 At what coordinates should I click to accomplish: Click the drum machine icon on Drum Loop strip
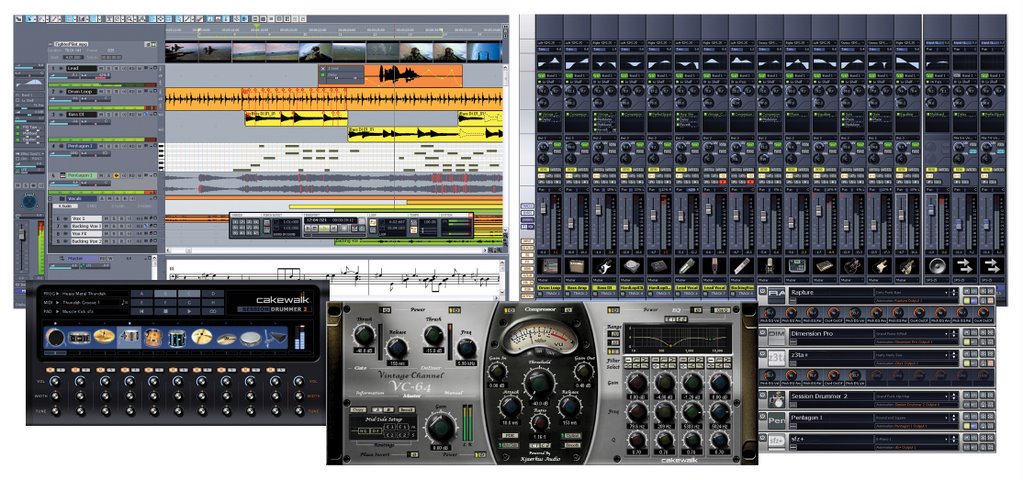[549, 265]
